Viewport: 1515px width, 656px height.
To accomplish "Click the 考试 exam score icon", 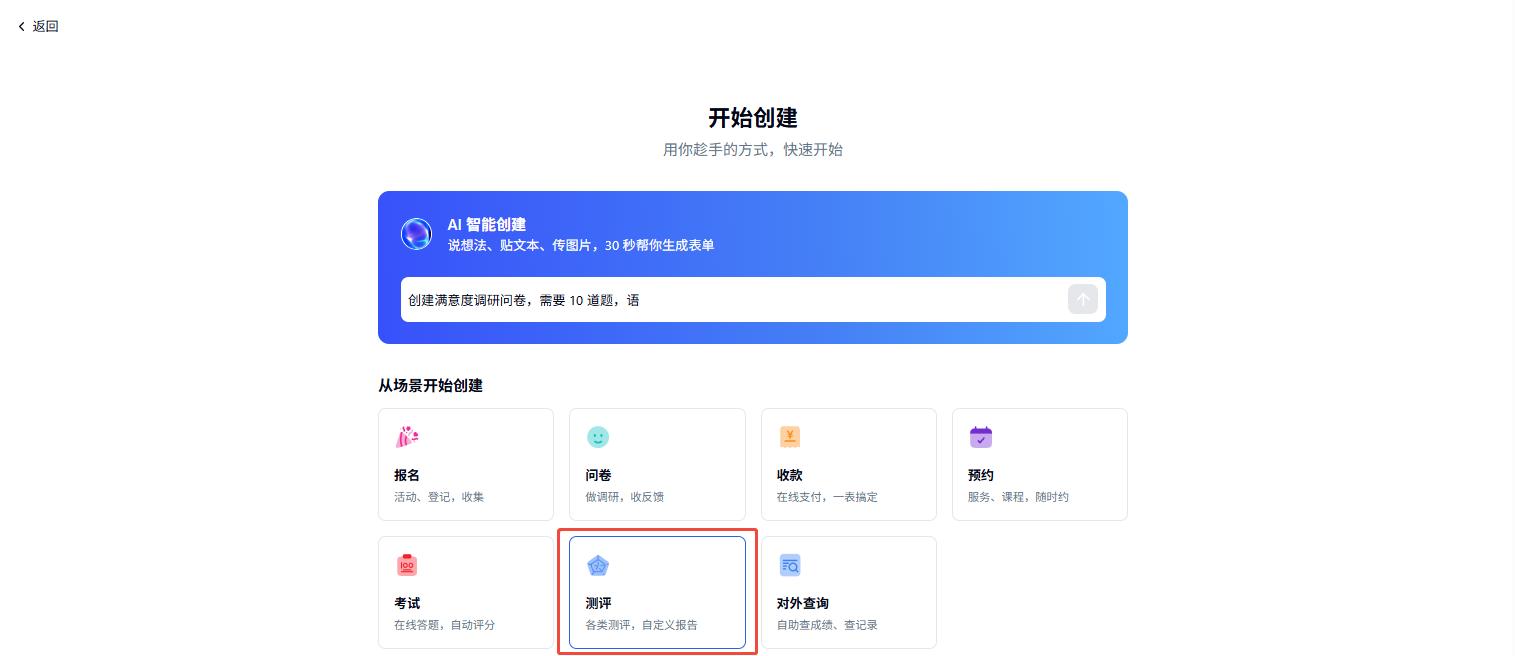I will point(407,565).
